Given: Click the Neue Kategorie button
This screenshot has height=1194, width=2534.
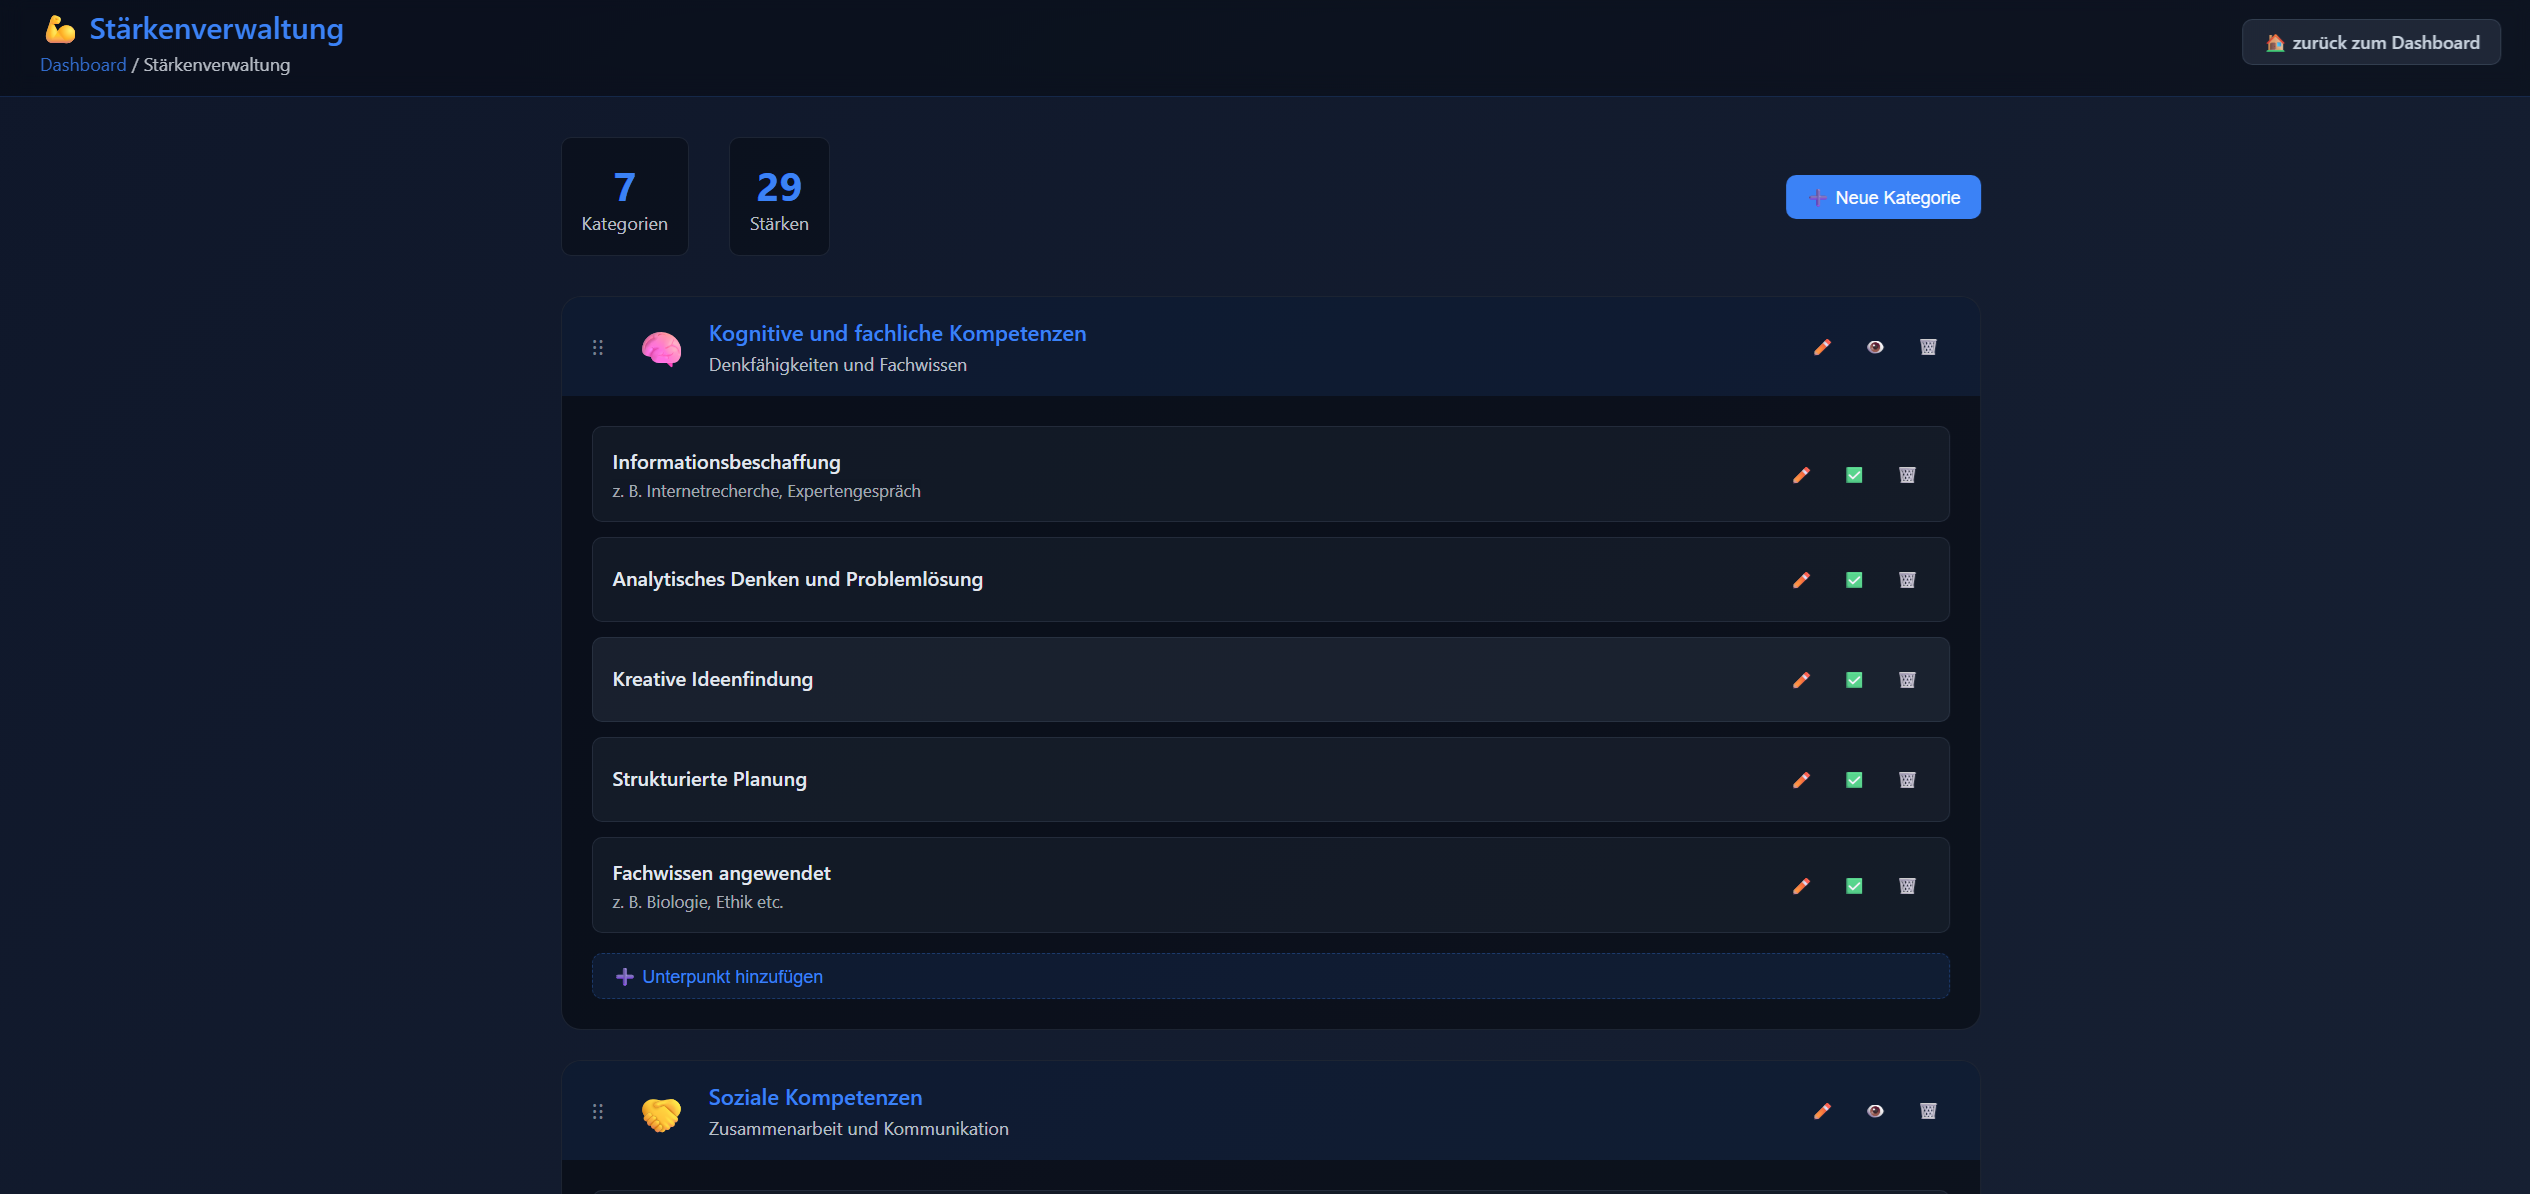Looking at the screenshot, I should [1882, 197].
